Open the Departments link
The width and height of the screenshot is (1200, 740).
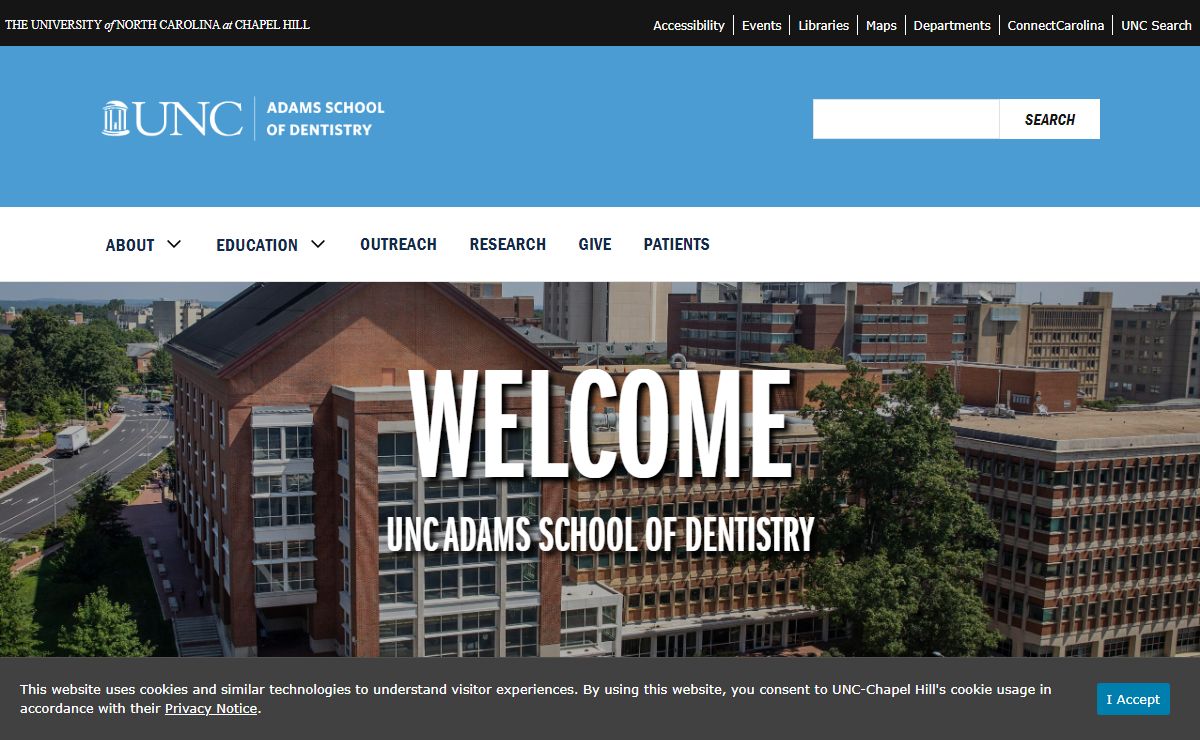[x=952, y=25]
